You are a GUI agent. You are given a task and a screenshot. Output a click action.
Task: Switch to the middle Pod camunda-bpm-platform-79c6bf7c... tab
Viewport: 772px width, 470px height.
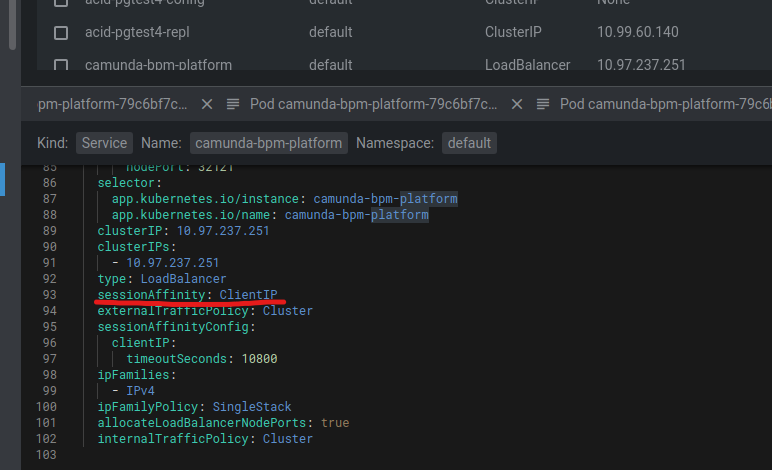pyautogui.click(x=374, y=104)
